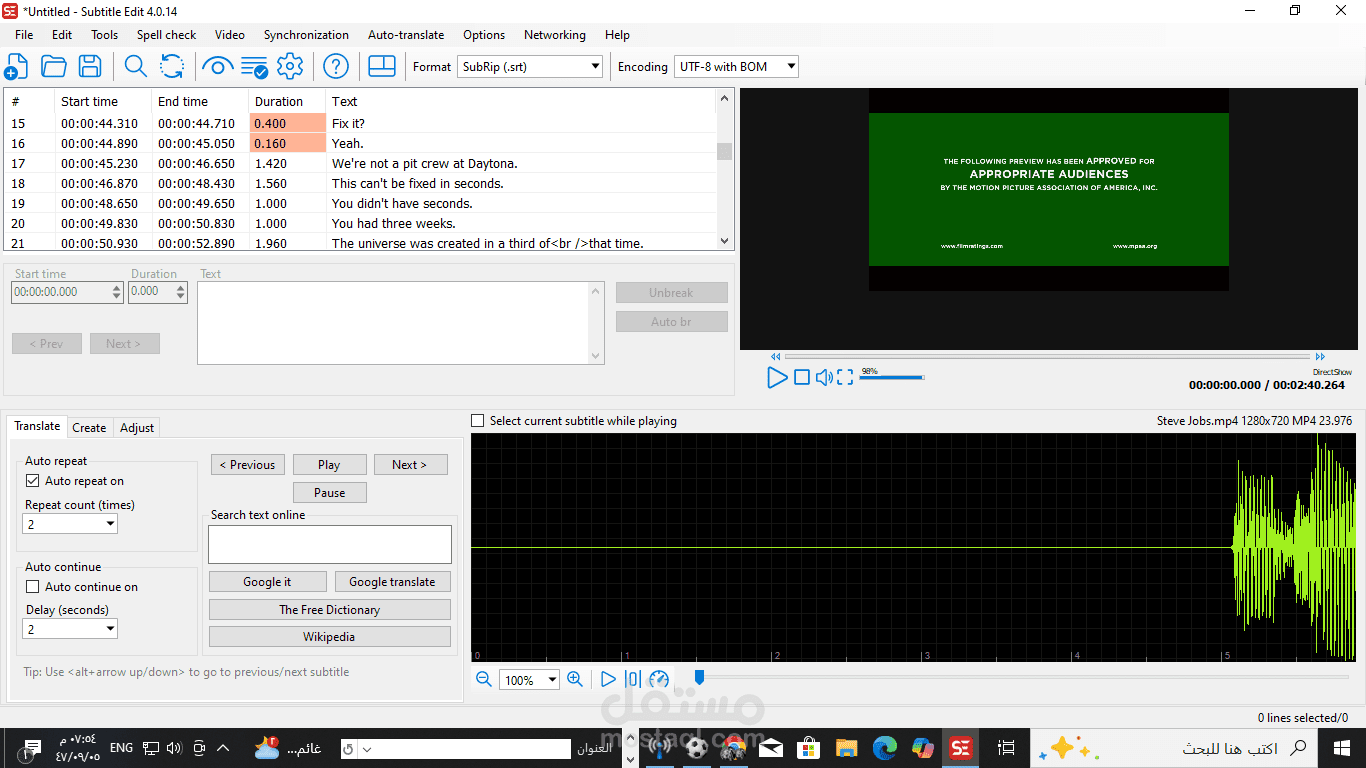
Task: Click the Pause button
Action: click(x=330, y=493)
